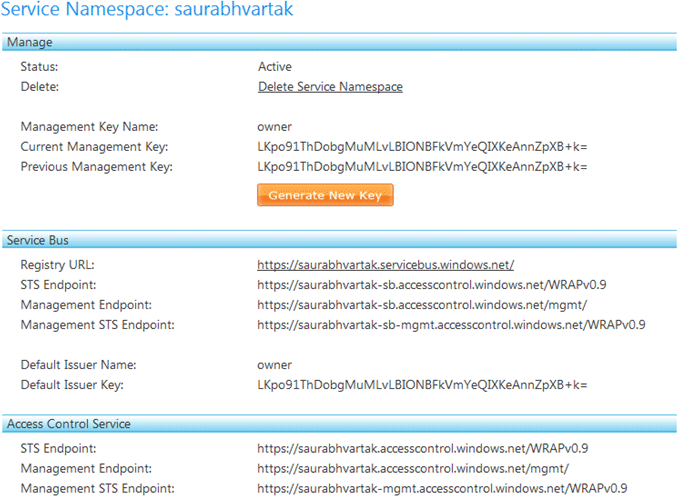Viewport: 677px width, 496px height.
Task: Click the Generate New Key button
Action: 325,195
